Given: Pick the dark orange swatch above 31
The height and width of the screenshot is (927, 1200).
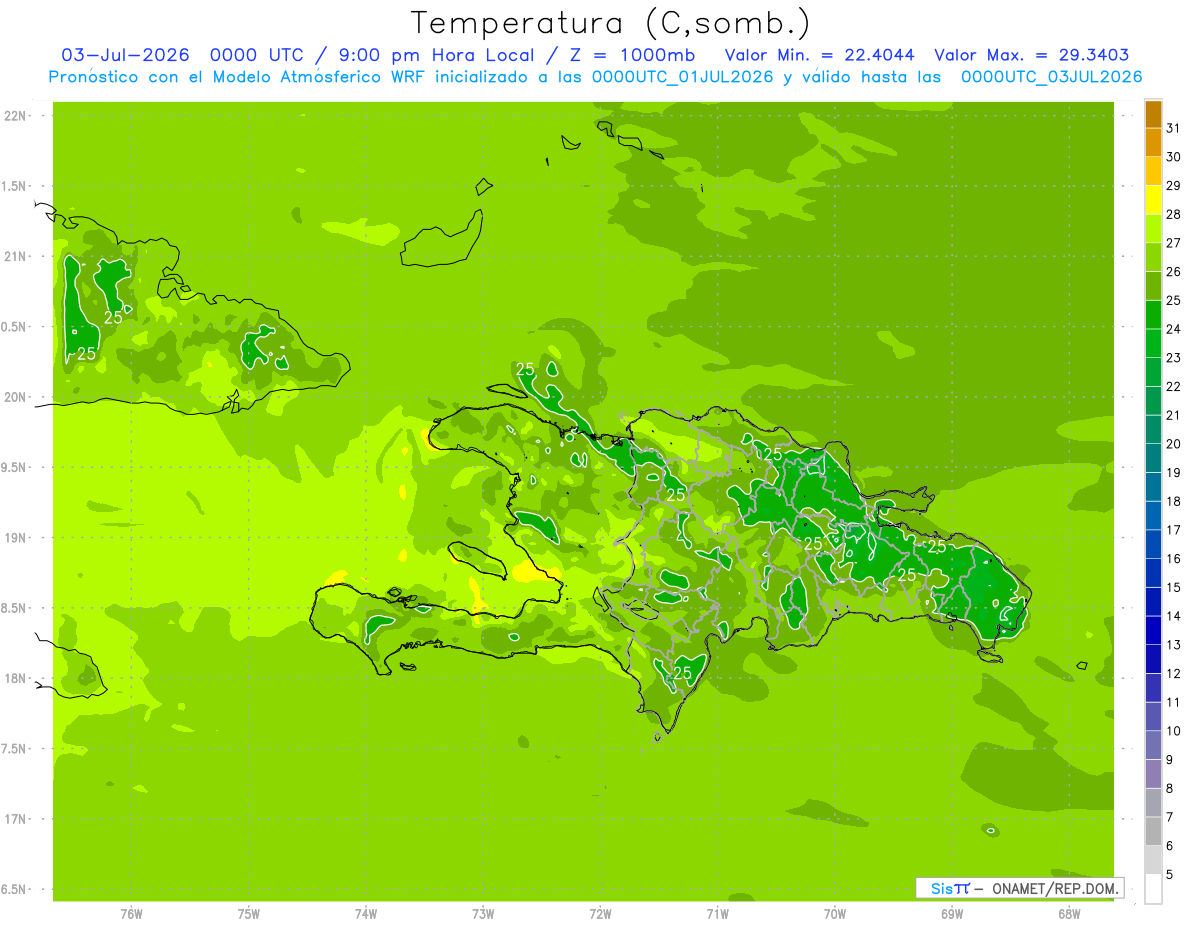Looking at the screenshot, I should [1154, 114].
